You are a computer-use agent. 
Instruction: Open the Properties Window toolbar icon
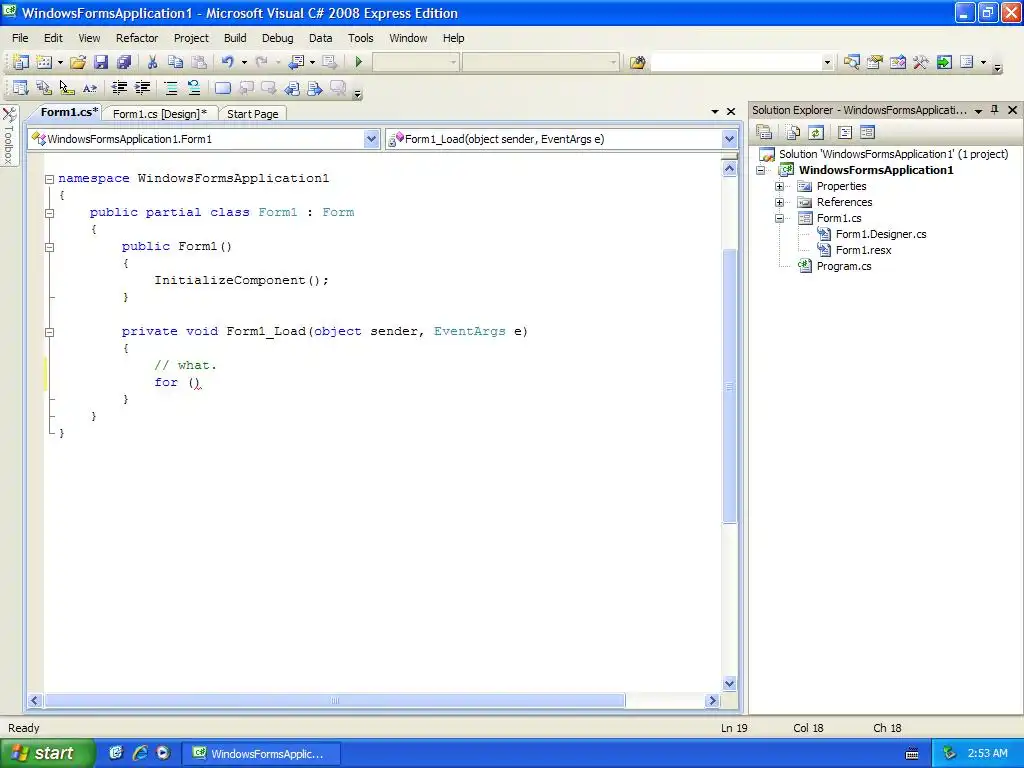click(874, 62)
